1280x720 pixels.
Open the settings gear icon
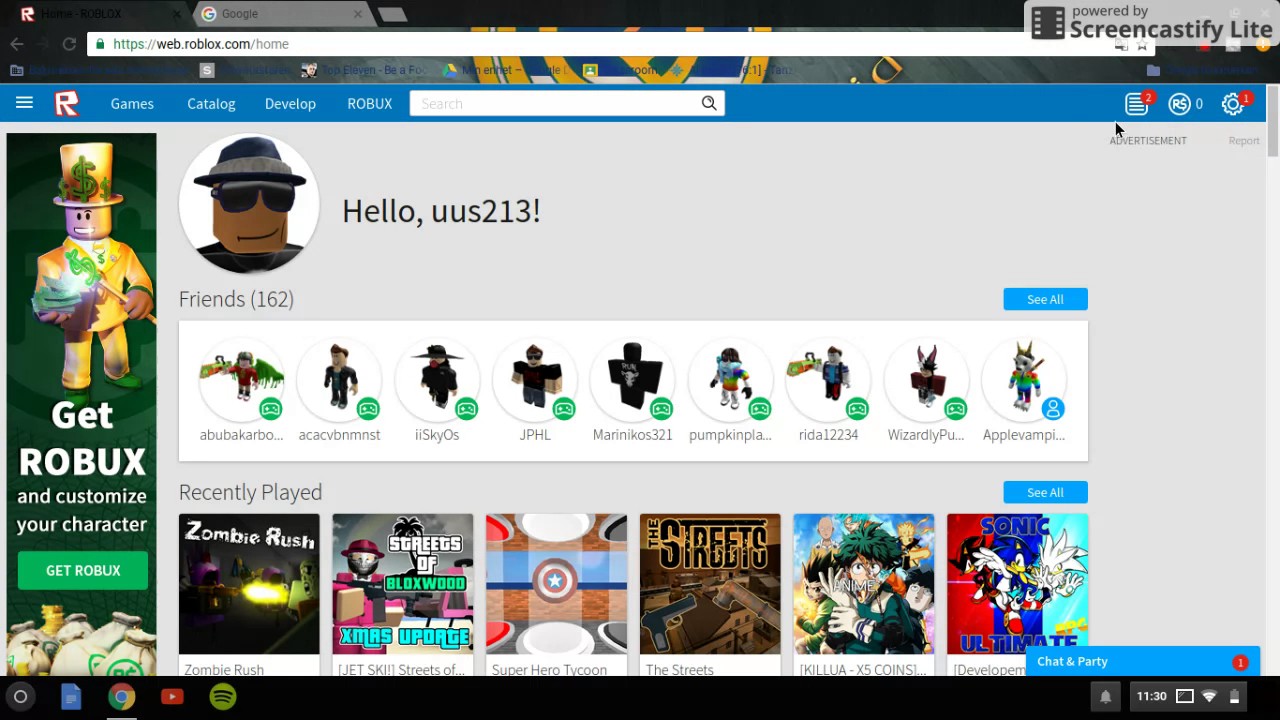(1233, 104)
